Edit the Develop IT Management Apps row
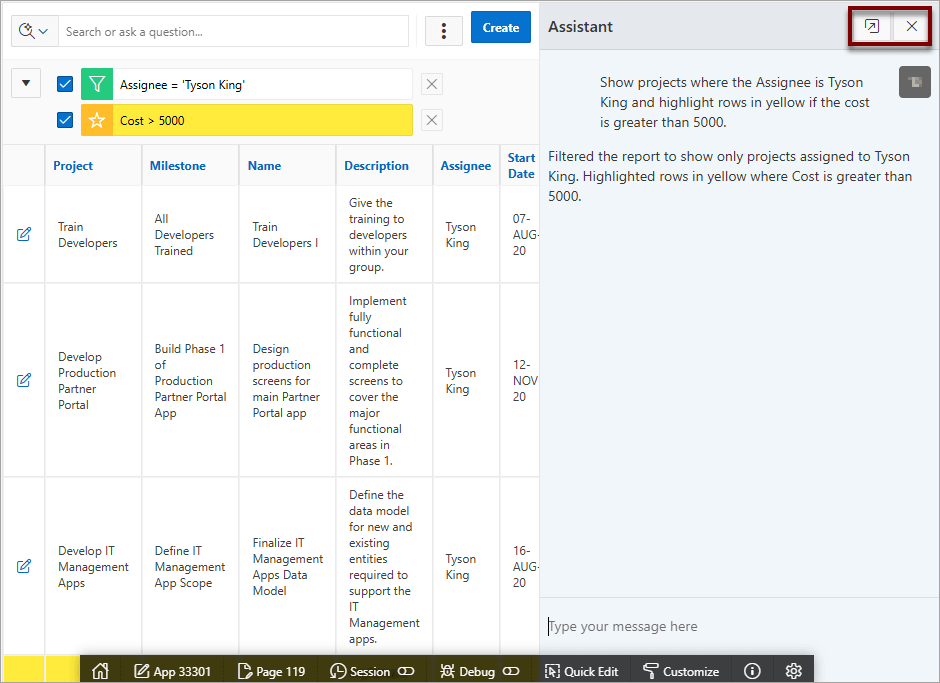 [x=24, y=566]
